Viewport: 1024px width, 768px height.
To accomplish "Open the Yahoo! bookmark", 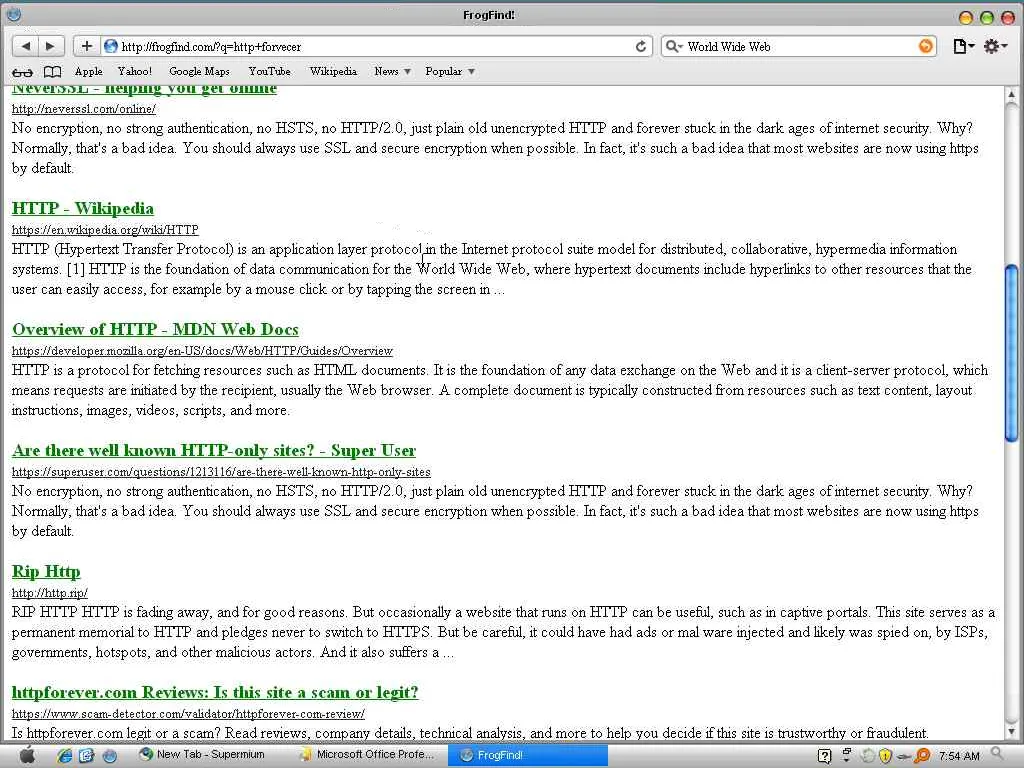I will tap(135, 71).
